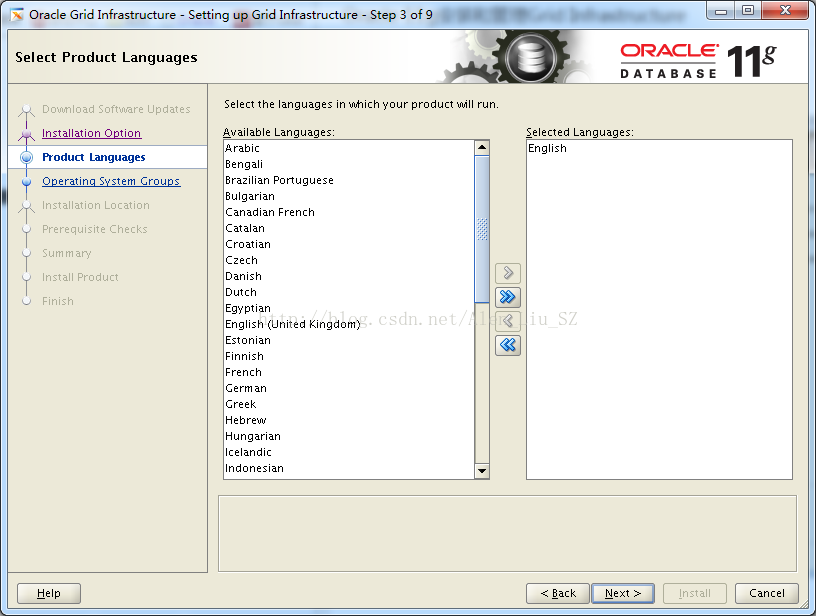
Task: Select English in Selected Languages list
Action: click(x=659, y=148)
